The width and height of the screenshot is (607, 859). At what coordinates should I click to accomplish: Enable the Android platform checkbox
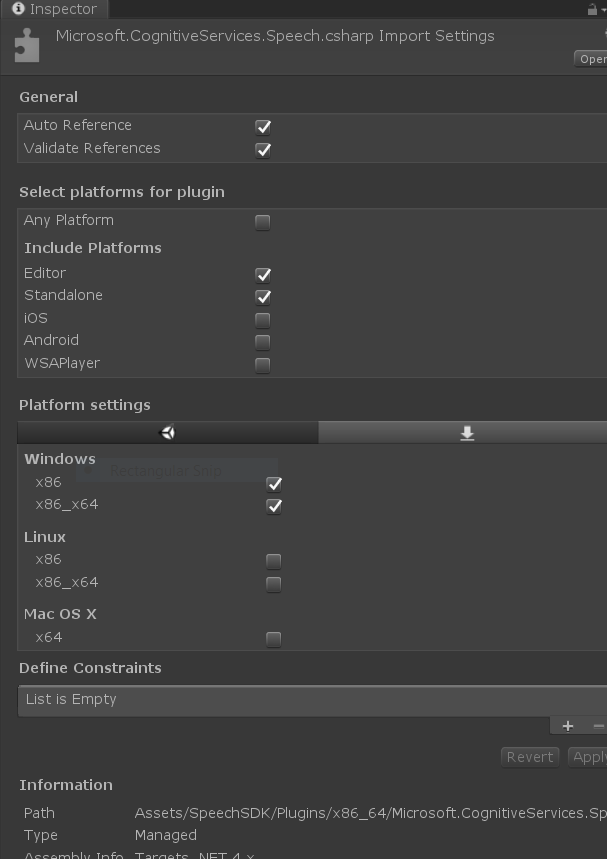pos(262,342)
